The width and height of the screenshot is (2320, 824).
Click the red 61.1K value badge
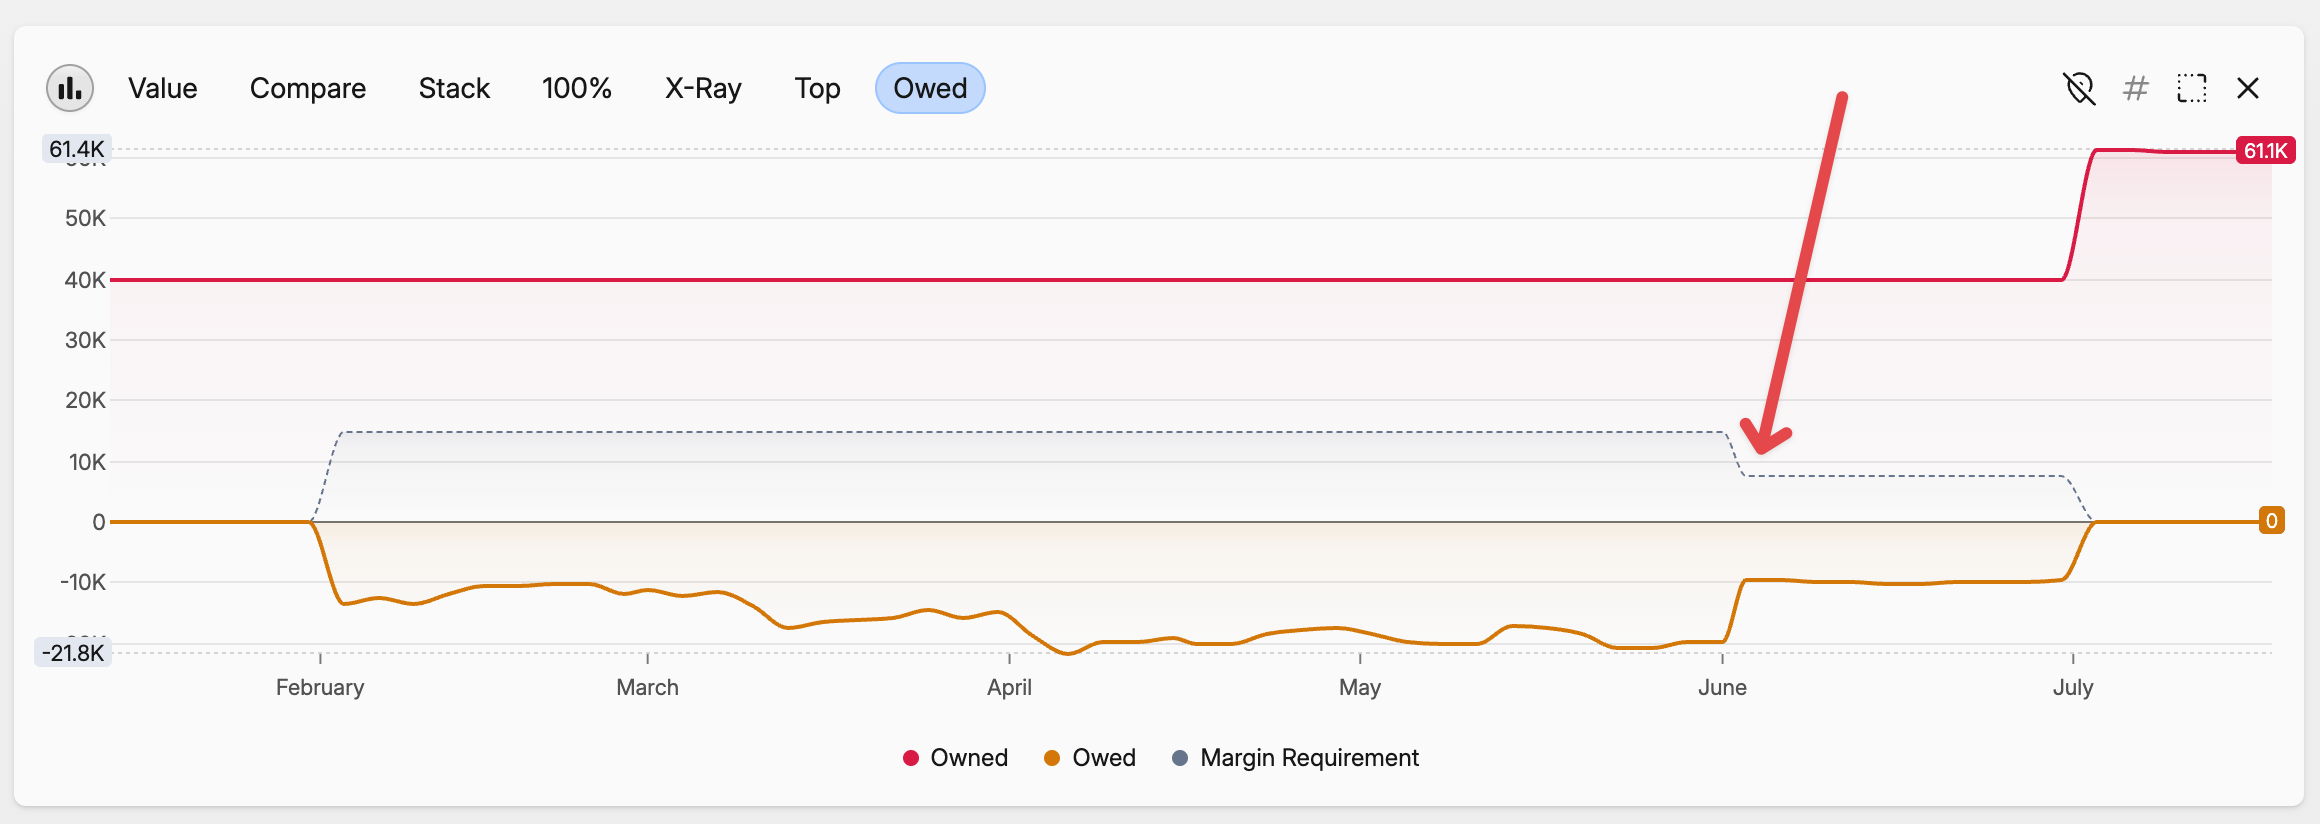2265,151
